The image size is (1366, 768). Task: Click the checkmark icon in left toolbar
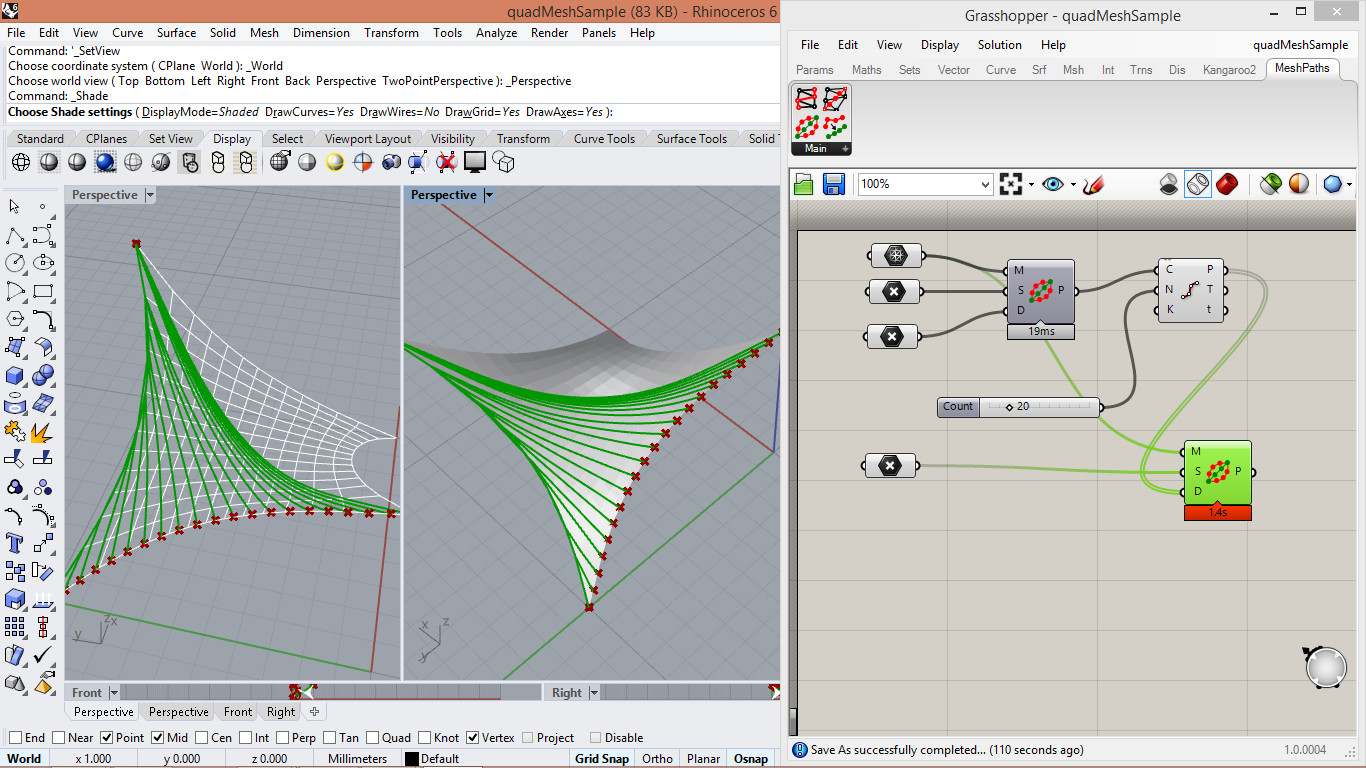[43, 656]
